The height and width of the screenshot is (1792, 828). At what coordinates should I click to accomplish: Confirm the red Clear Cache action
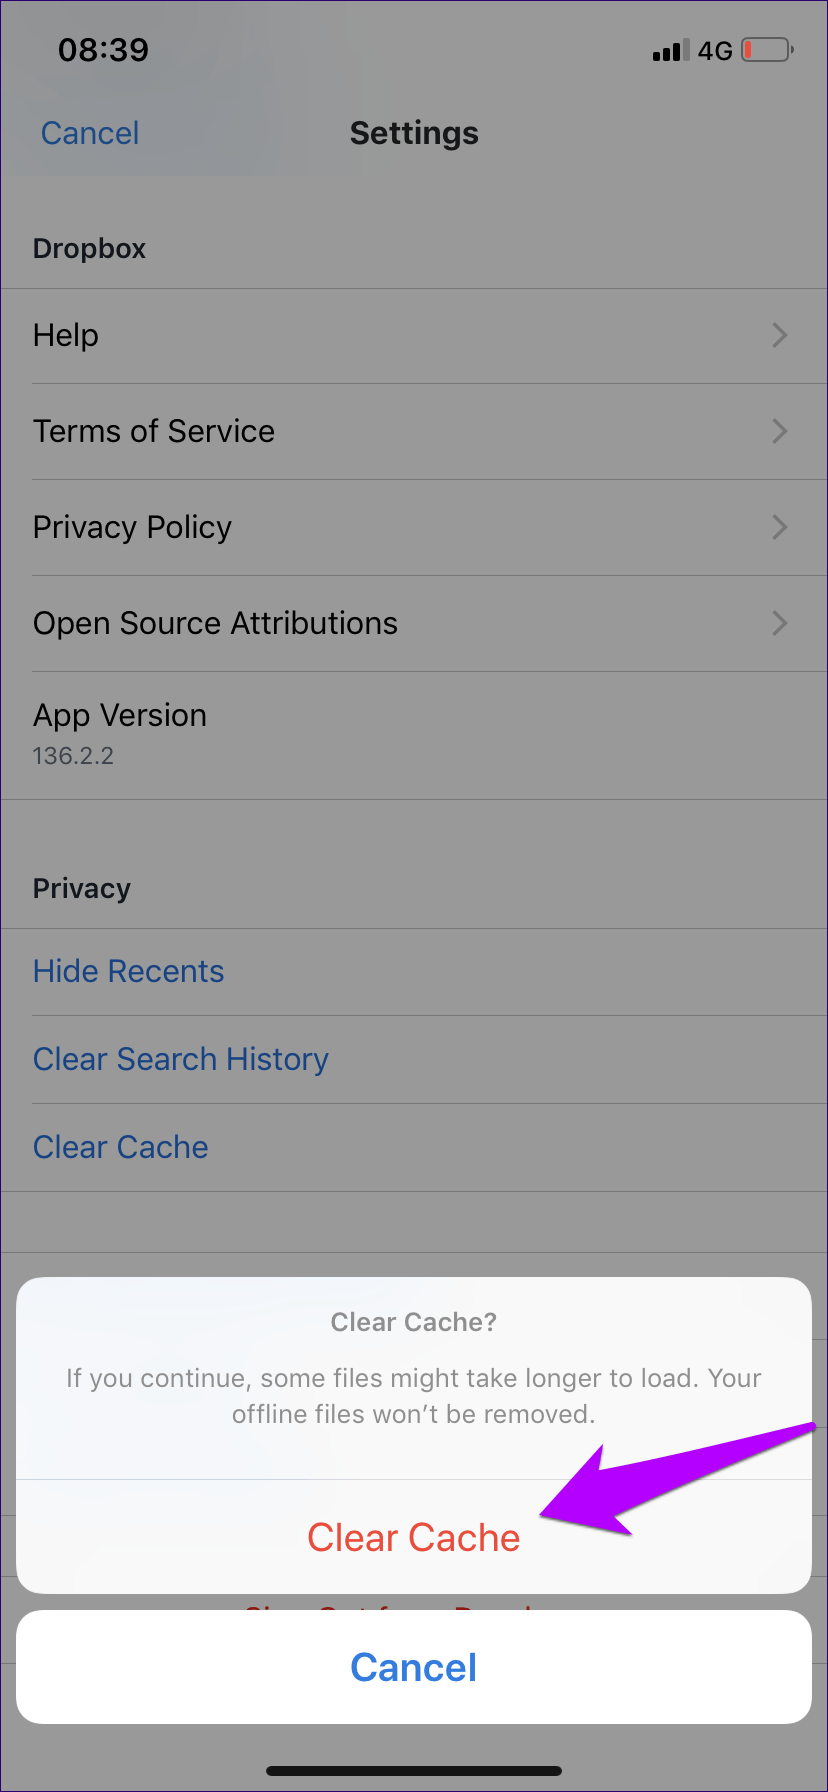(413, 1537)
